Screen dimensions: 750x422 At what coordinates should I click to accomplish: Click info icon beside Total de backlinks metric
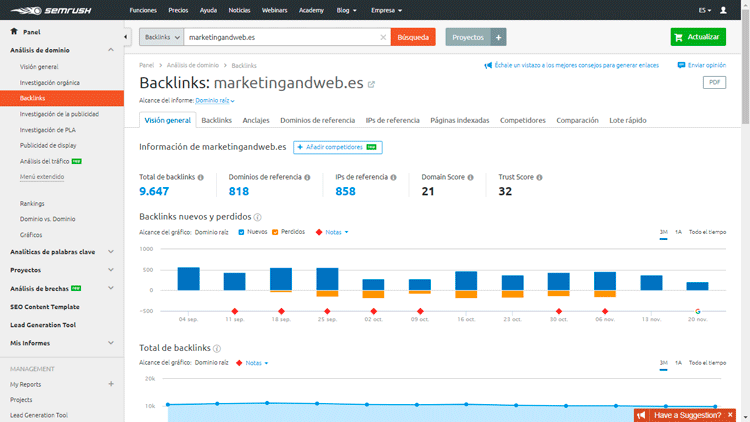point(201,178)
